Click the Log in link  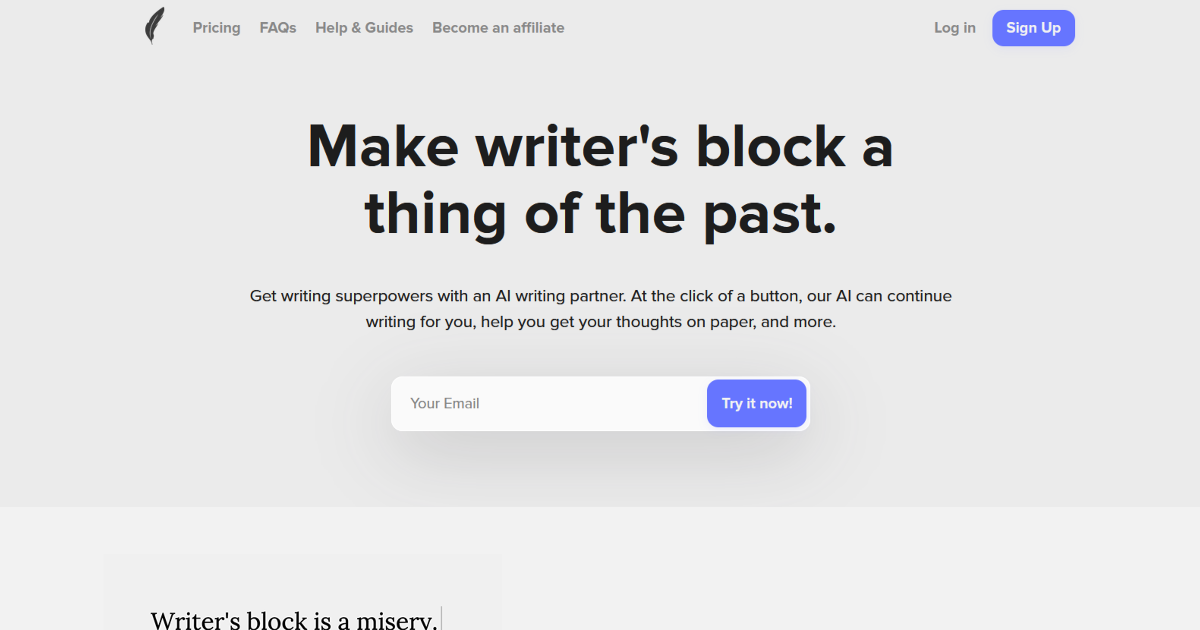coord(954,27)
